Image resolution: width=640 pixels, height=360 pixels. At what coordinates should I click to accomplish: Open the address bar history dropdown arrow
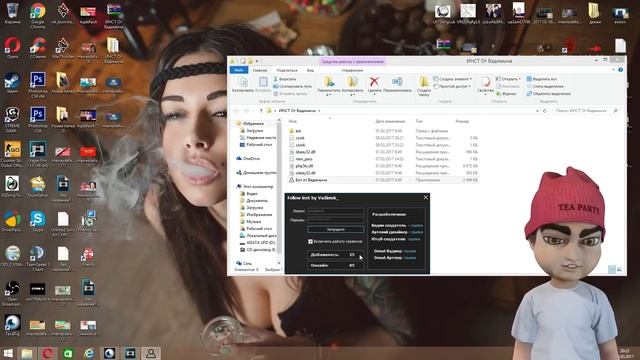click(537, 111)
